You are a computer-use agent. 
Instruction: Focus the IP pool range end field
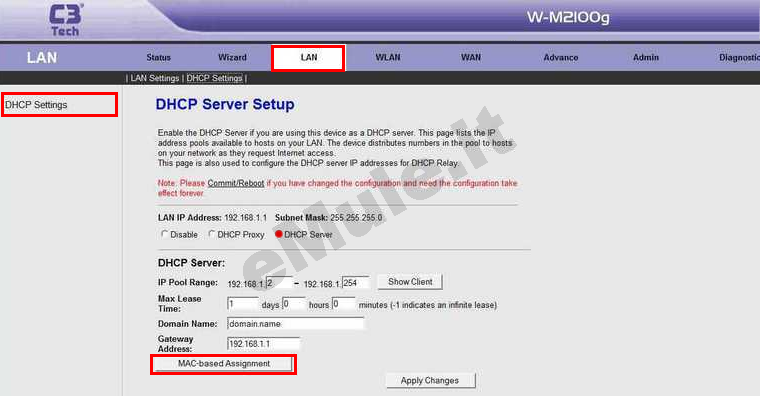point(355,283)
